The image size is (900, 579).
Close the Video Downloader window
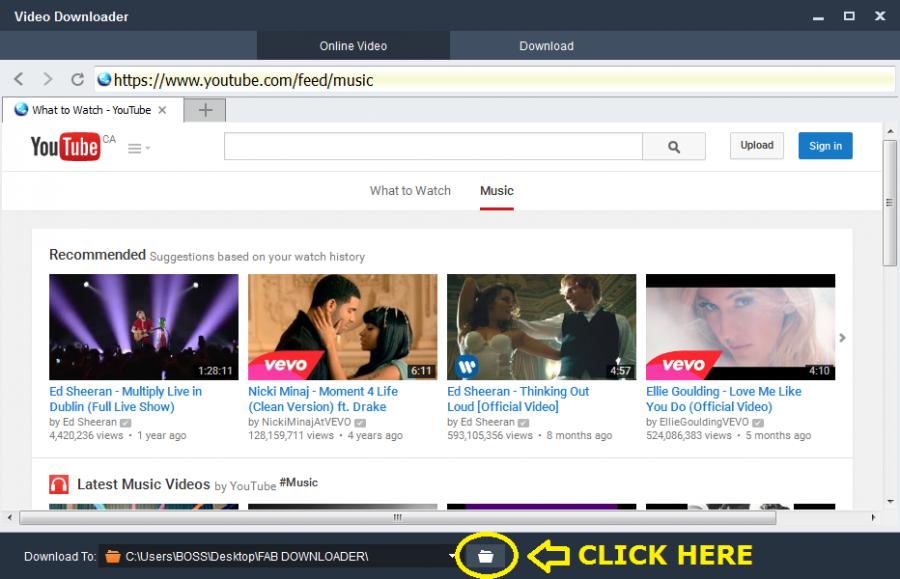[x=880, y=16]
